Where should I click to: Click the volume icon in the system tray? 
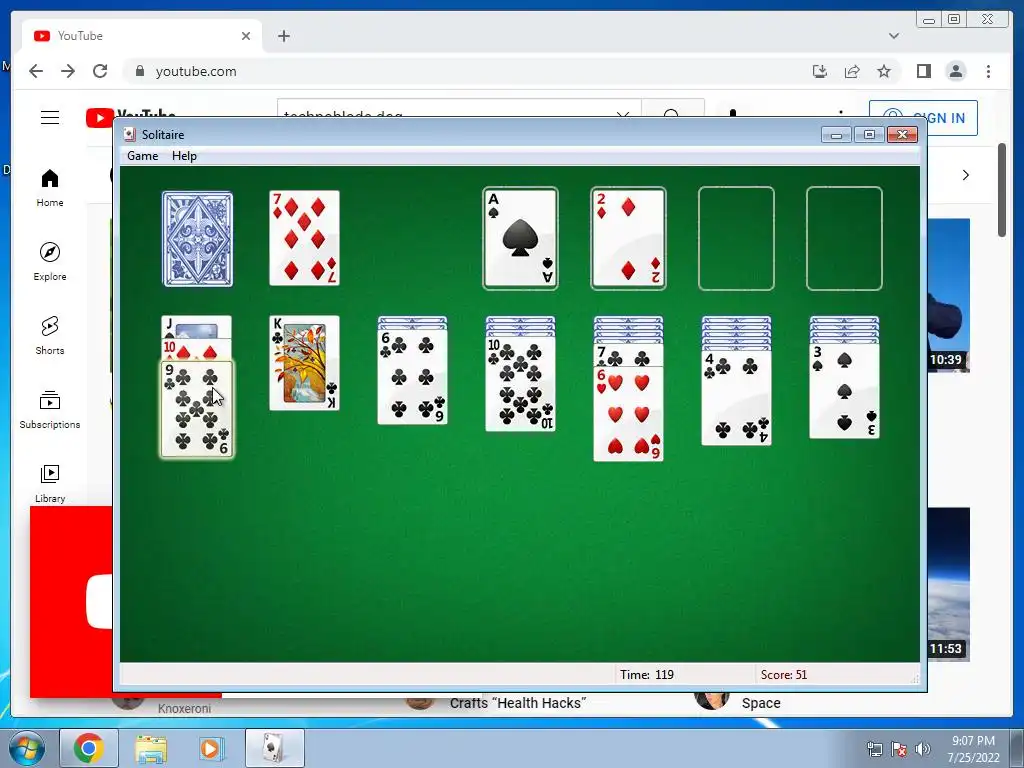922,748
